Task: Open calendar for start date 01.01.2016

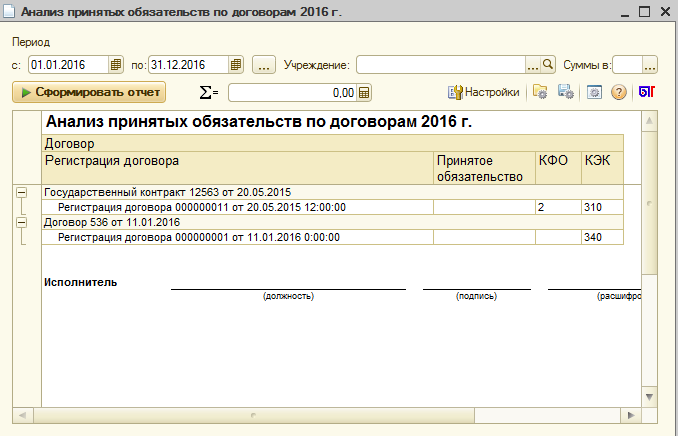Action: click(x=115, y=65)
